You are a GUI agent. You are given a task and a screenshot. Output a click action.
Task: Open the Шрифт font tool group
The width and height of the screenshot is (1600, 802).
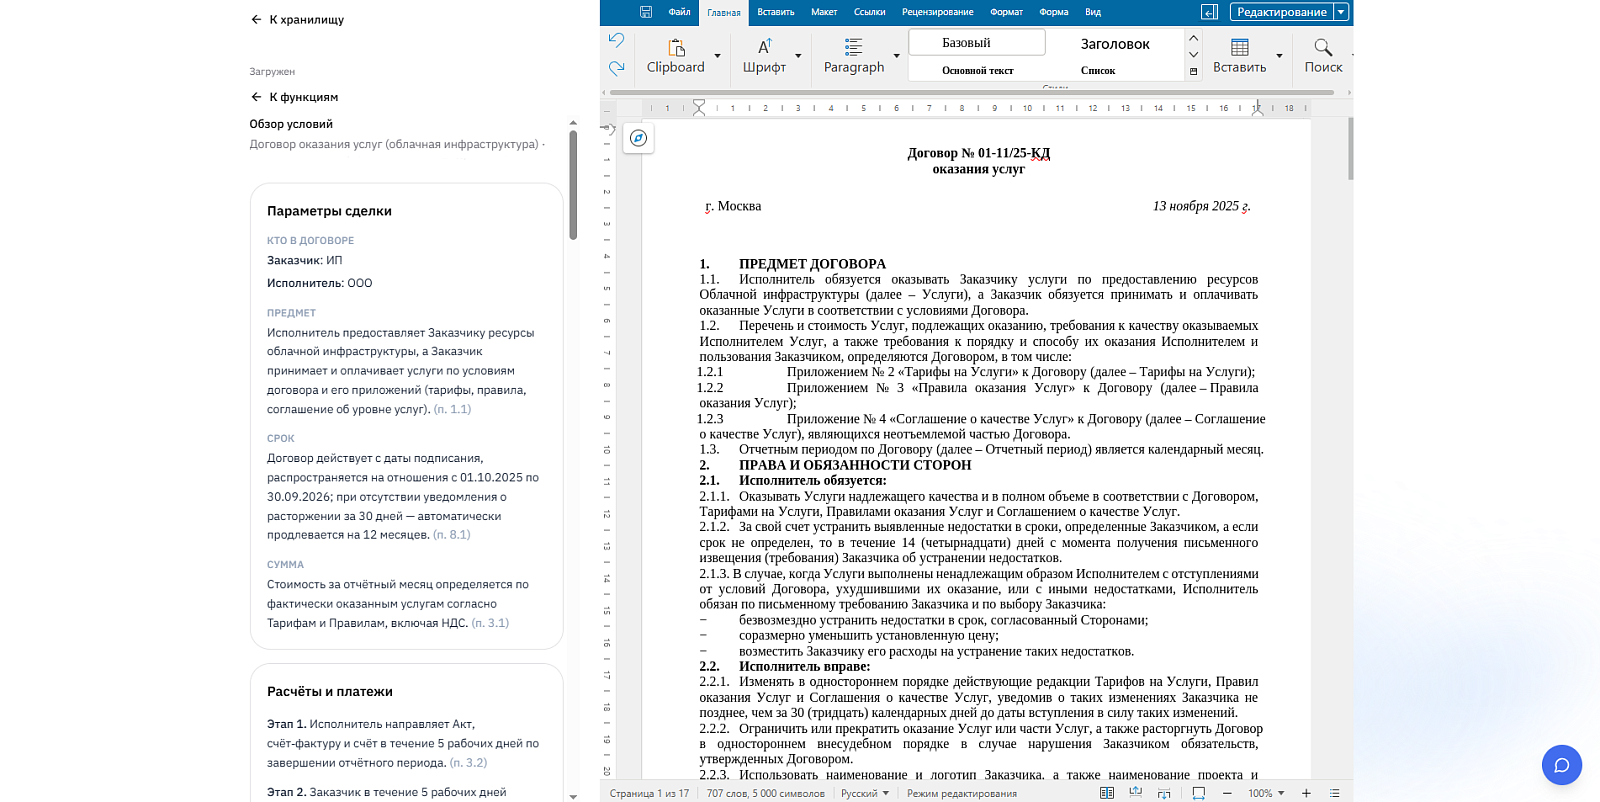pos(764,56)
